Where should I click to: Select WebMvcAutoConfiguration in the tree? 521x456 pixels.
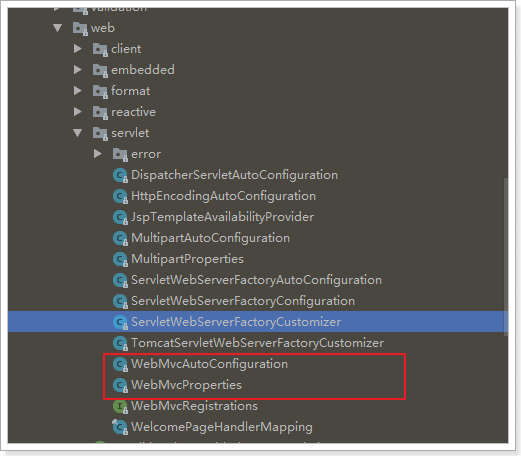click(x=209, y=364)
